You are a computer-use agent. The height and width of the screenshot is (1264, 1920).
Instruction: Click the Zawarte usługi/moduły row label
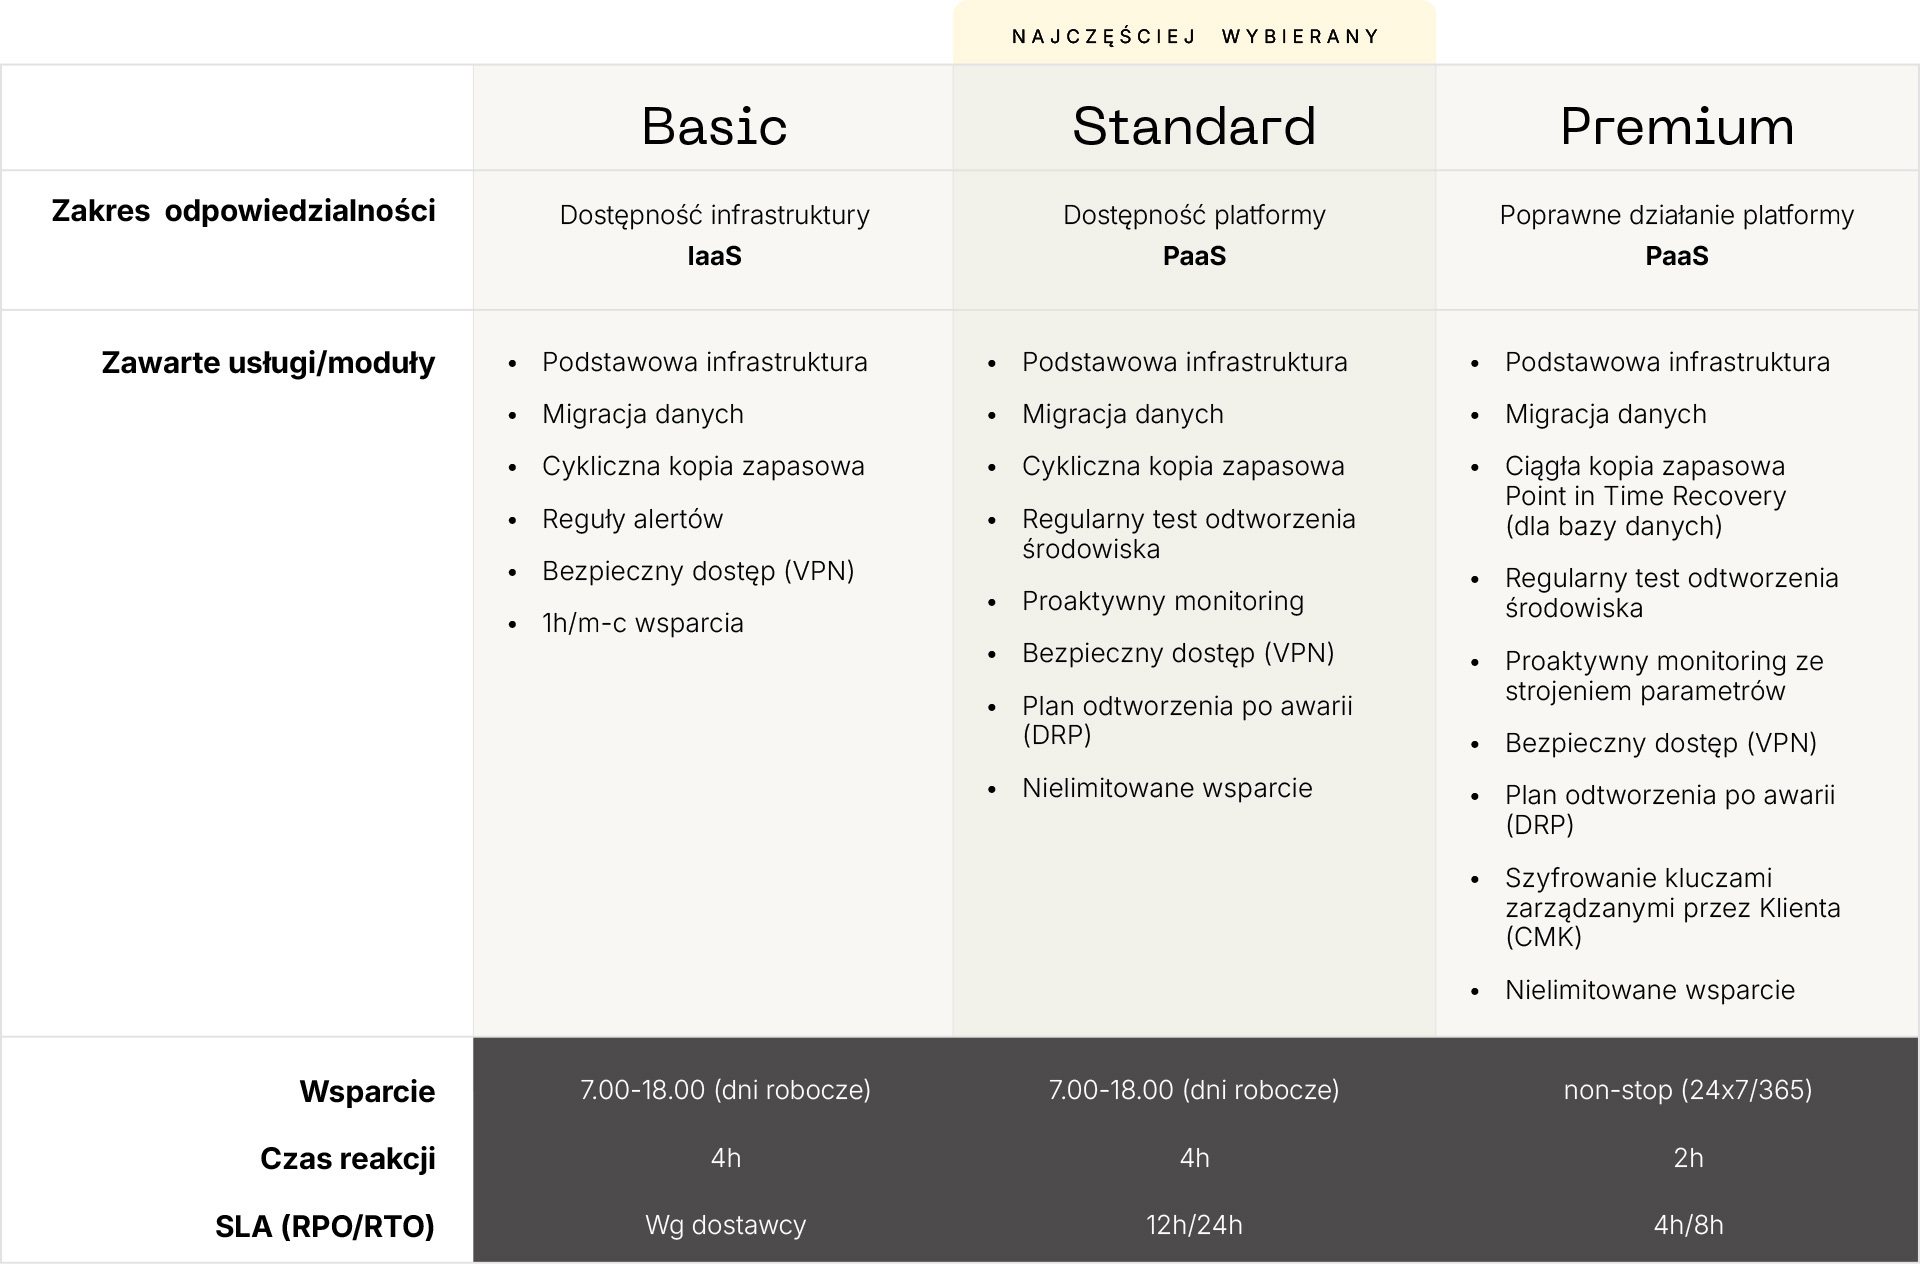pos(268,362)
